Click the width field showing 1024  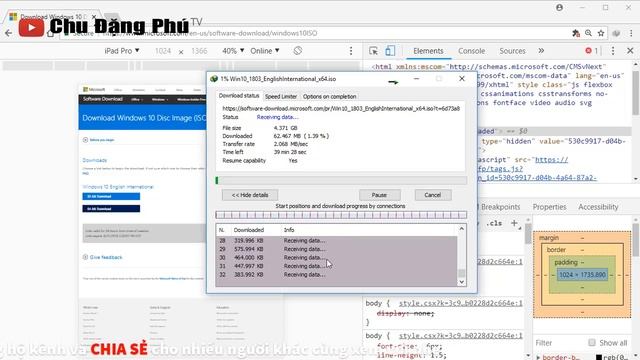163,51
